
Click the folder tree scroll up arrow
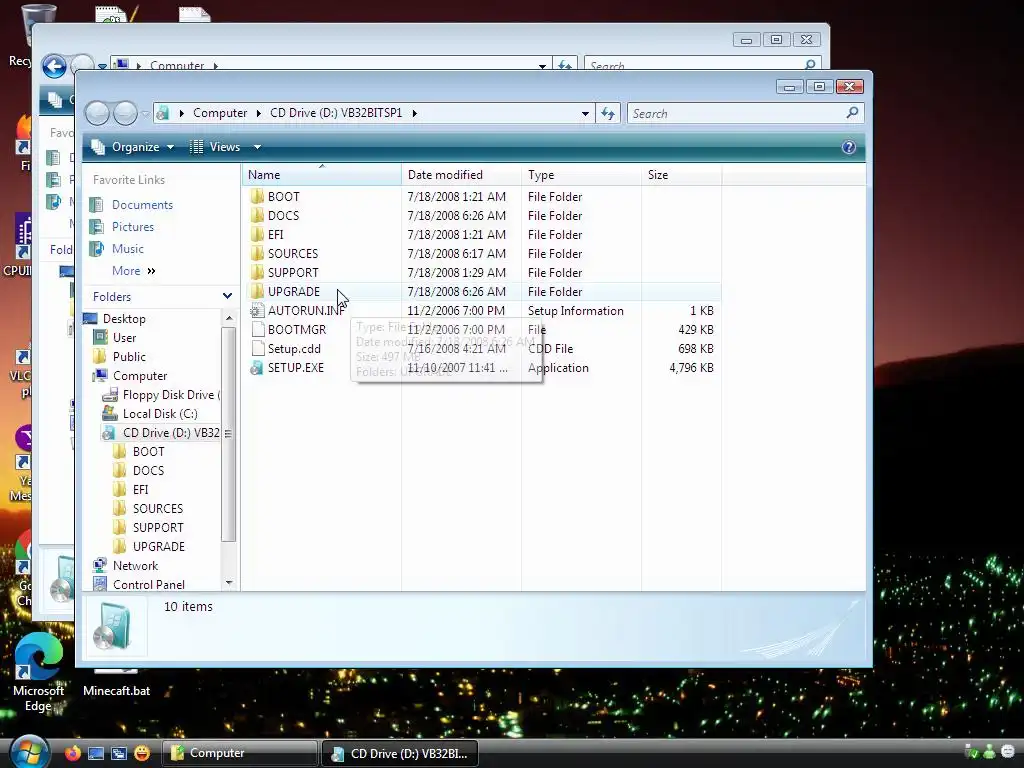(229, 318)
